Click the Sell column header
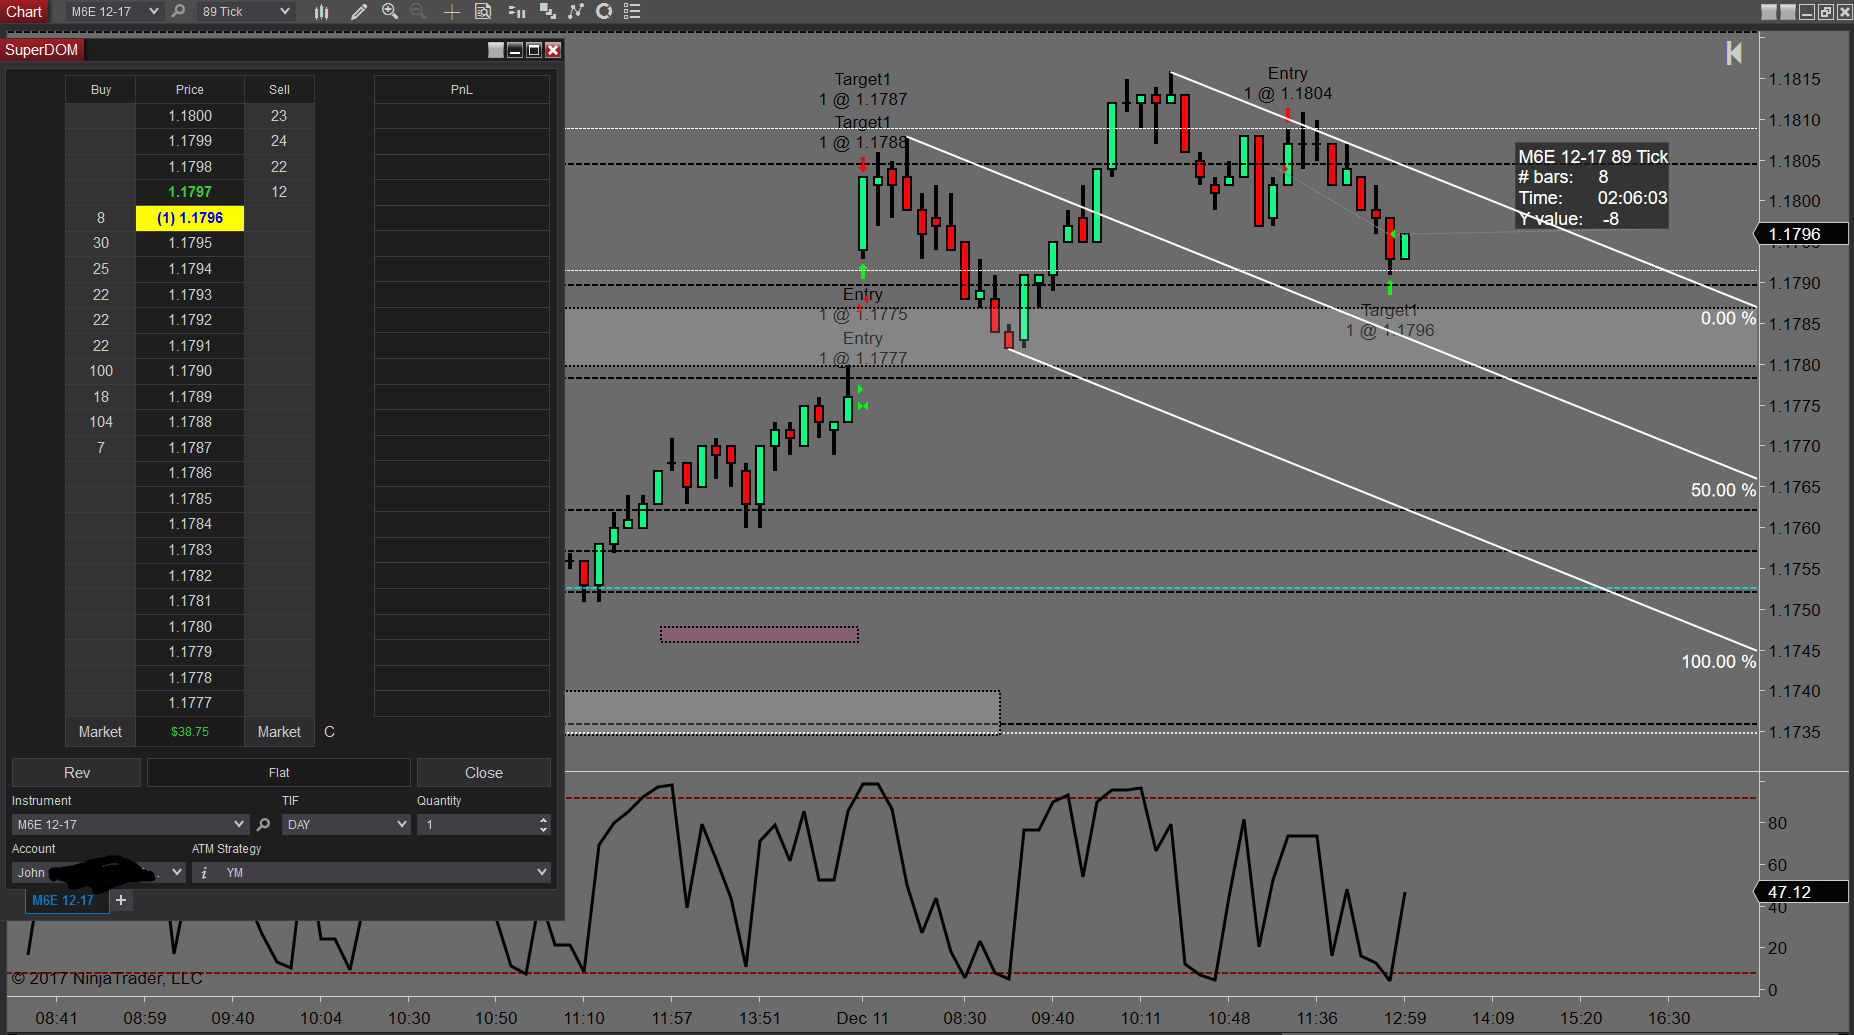1854x1035 pixels. (x=279, y=90)
